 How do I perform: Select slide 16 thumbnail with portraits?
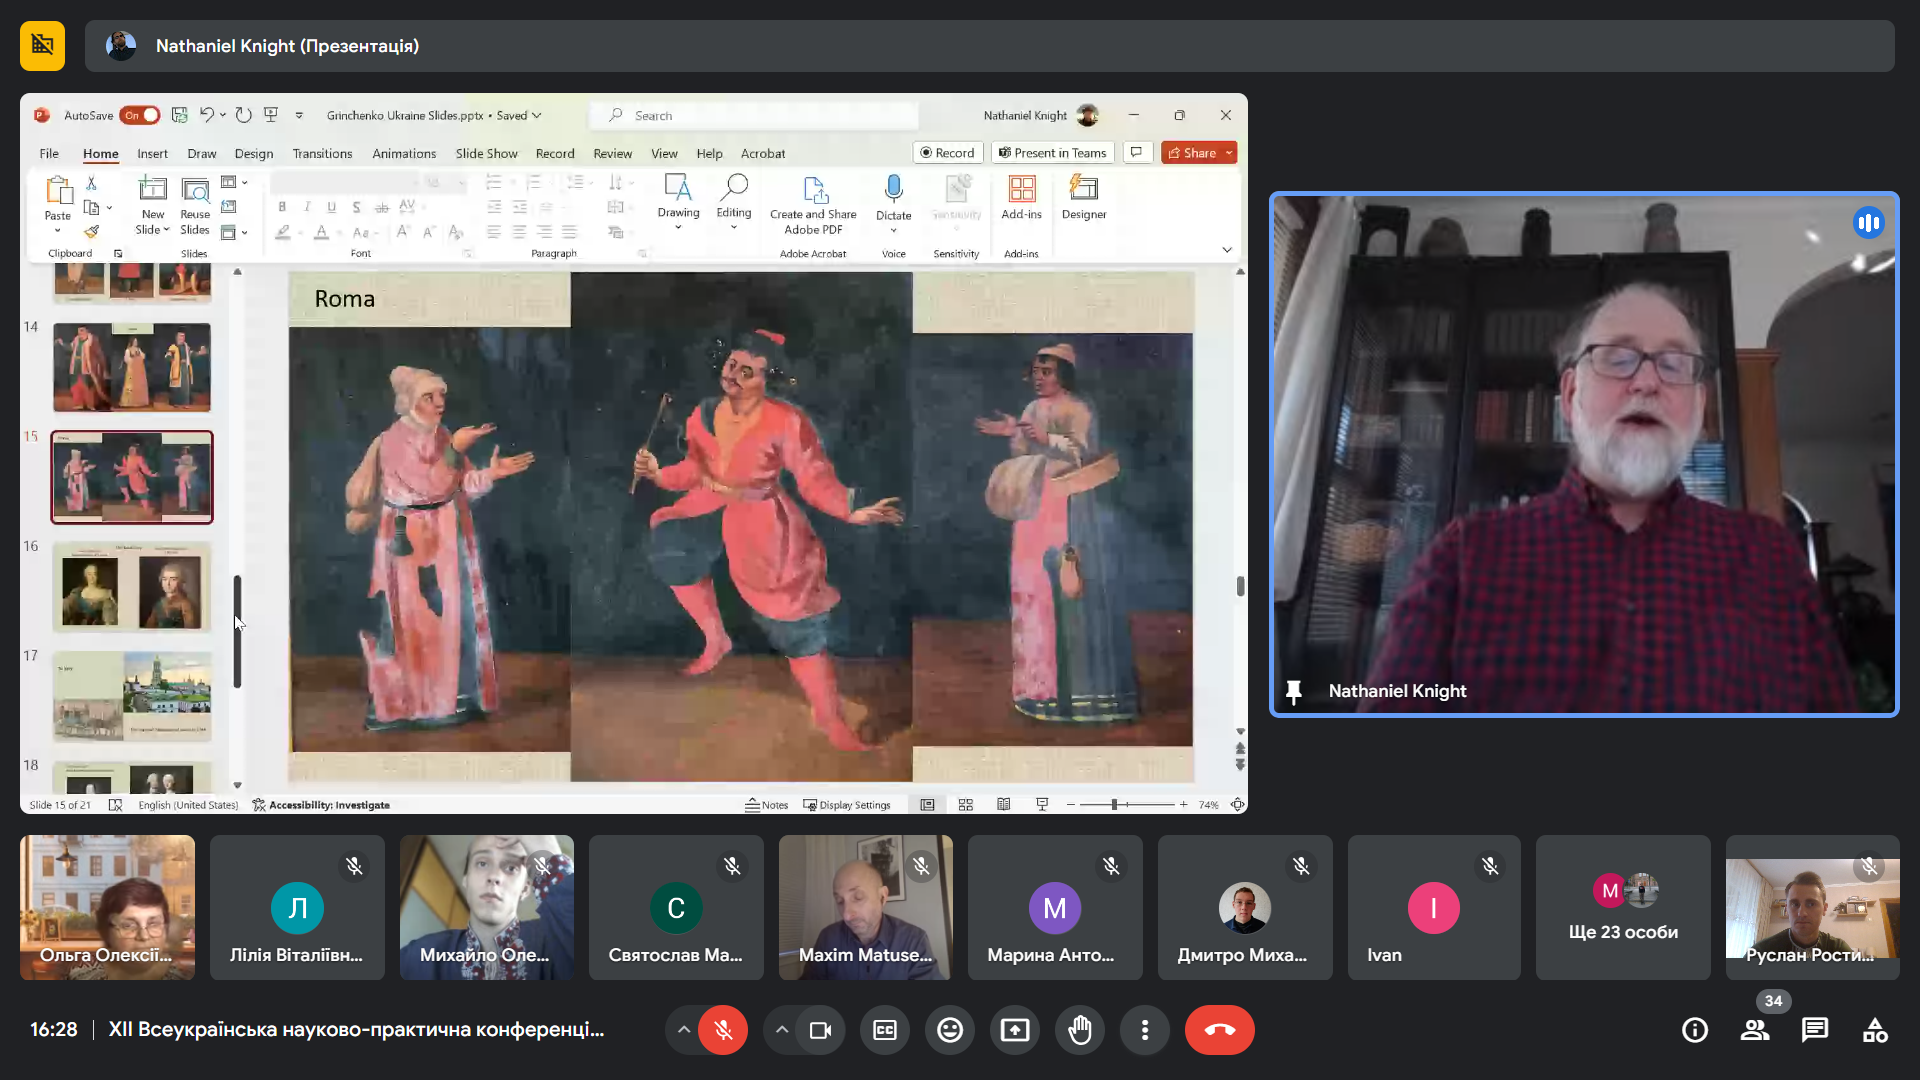click(x=132, y=587)
